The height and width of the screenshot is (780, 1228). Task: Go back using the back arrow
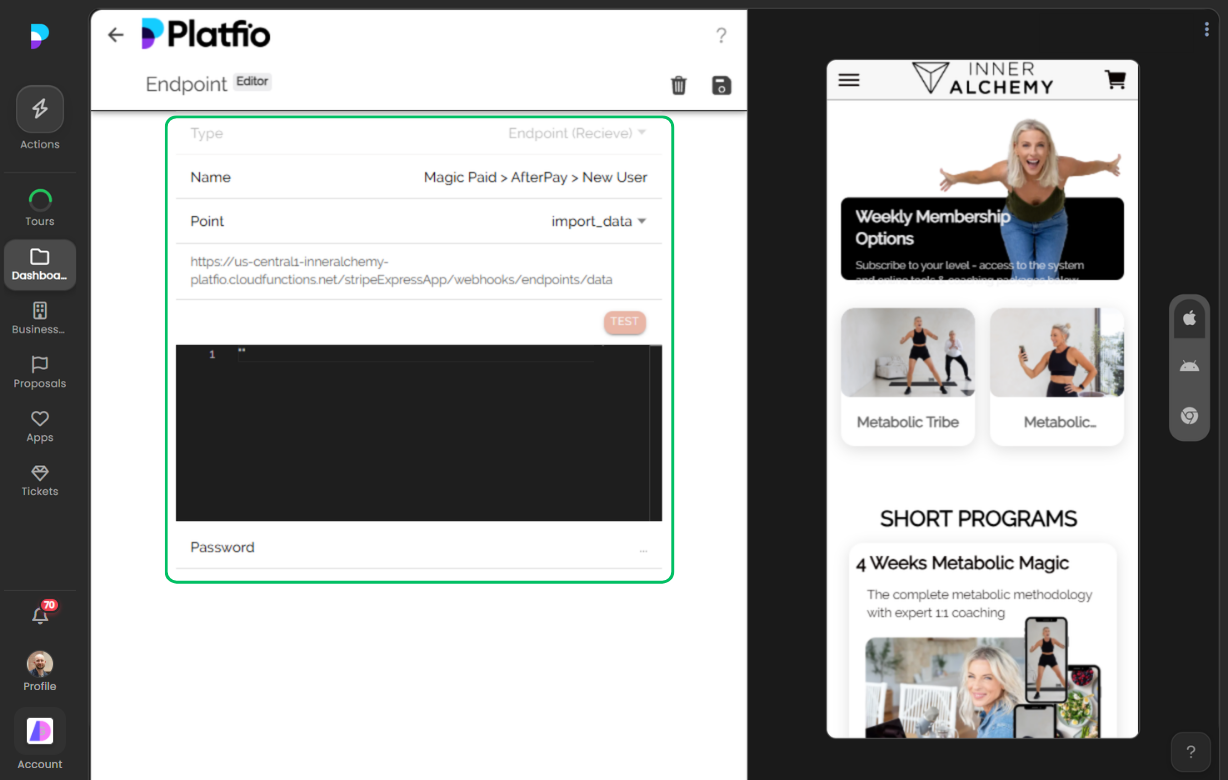(115, 34)
